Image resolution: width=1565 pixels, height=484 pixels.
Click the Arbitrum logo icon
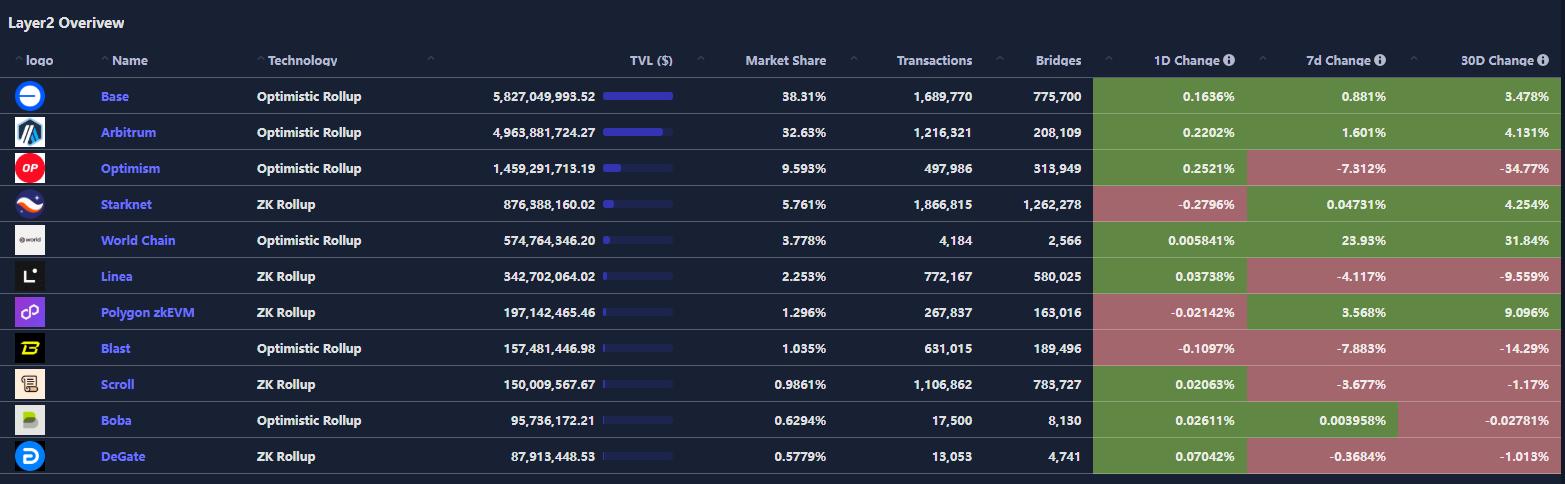pos(30,133)
